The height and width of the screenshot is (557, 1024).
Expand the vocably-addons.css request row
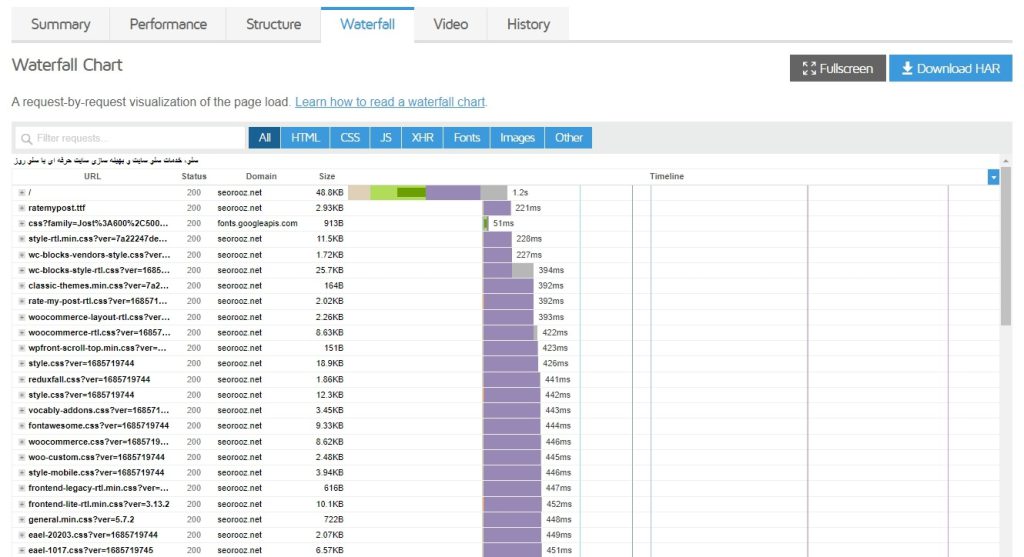[x=22, y=411]
